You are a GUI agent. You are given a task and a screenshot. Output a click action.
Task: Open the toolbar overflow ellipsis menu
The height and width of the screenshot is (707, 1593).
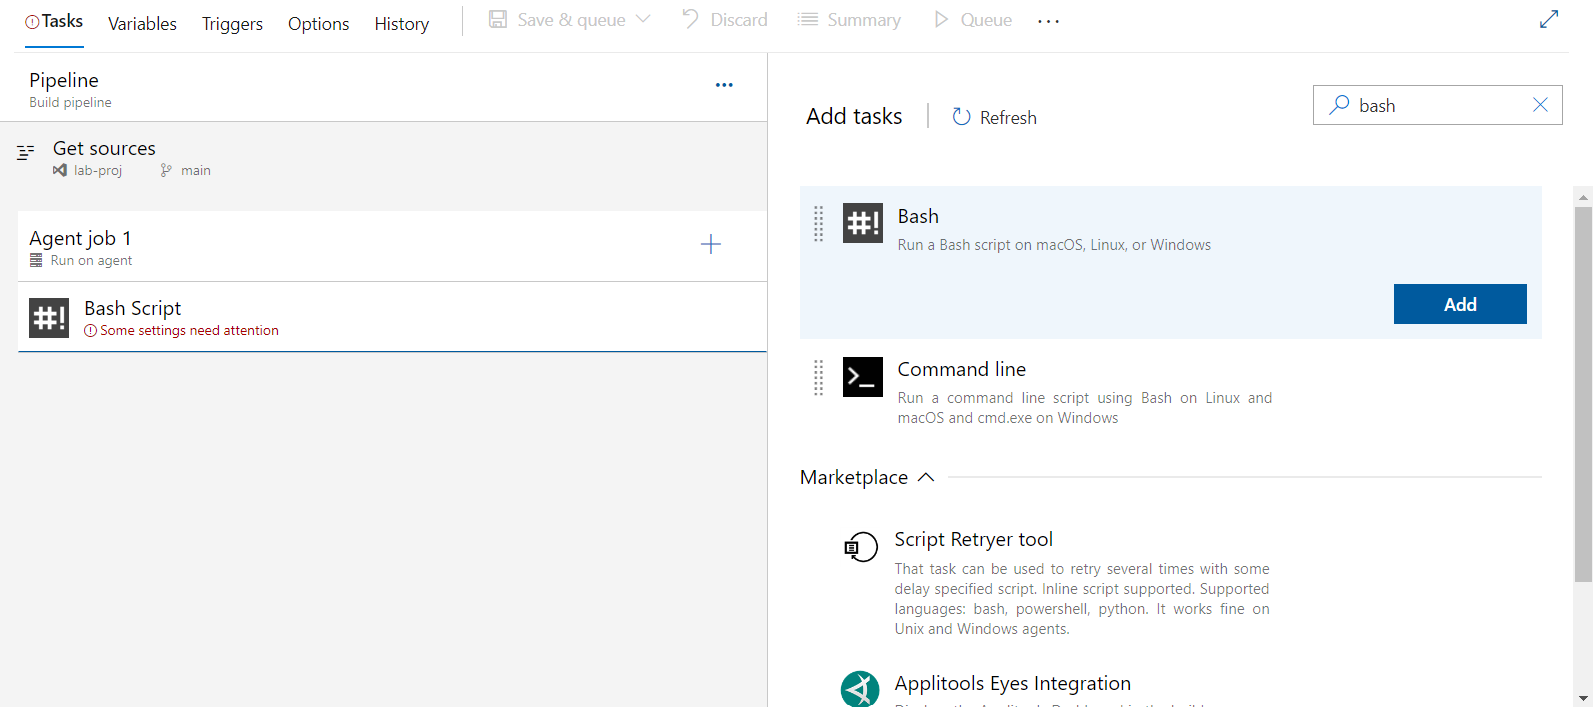(x=1048, y=21)
